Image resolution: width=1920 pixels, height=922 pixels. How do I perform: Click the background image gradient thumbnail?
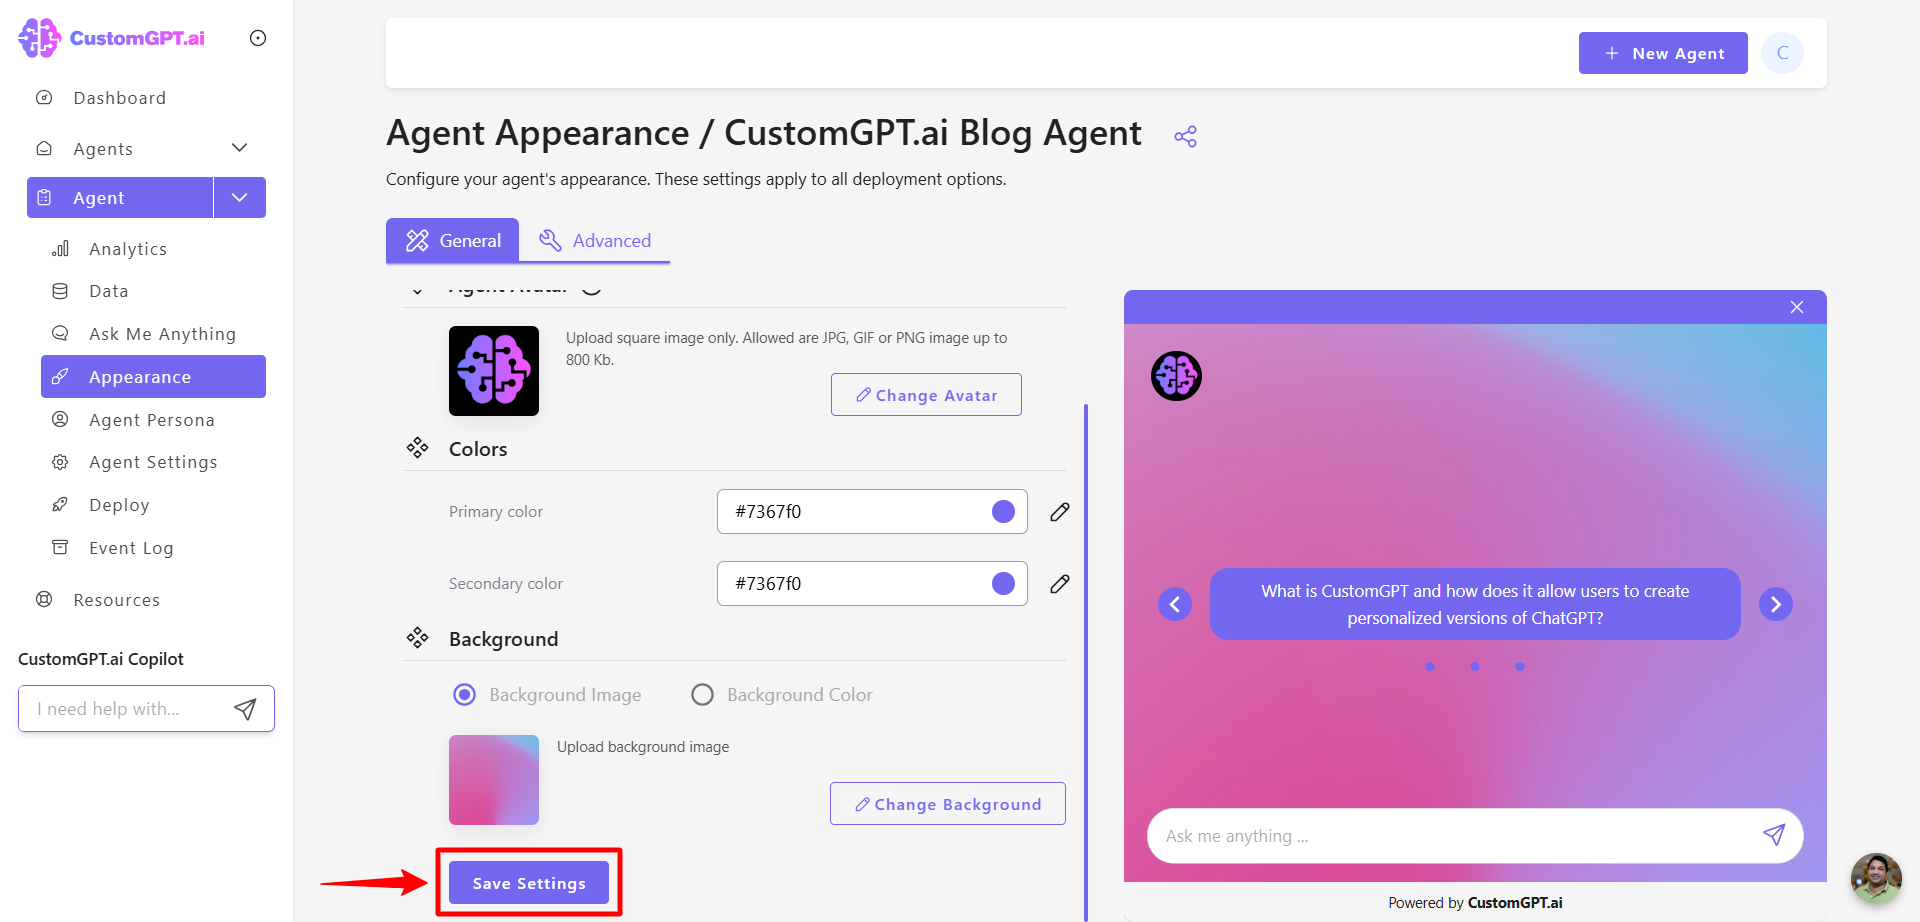(494, 780)
